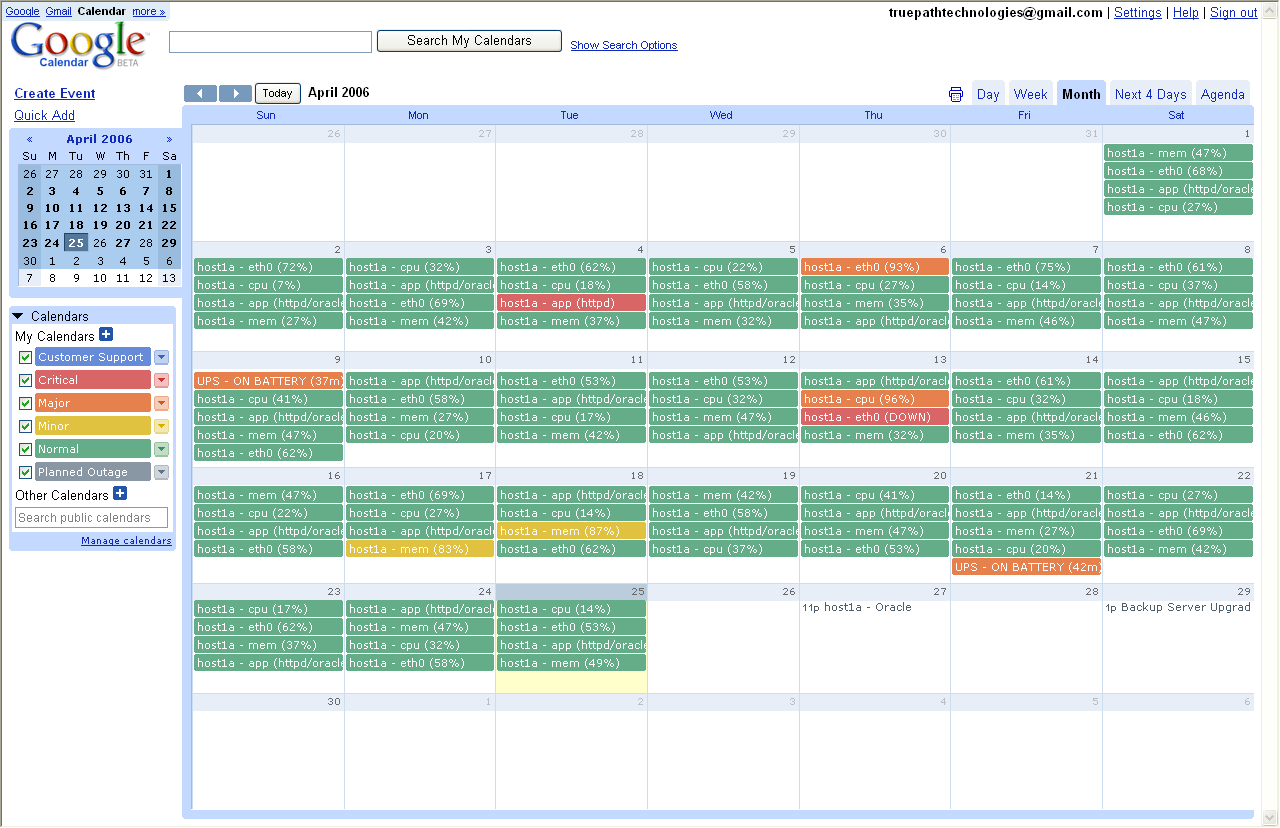Image resolution: width=1280 pixels, height=828 pixels.
Task: Click the calendar search input field
Action: click(x=270, y=42)
